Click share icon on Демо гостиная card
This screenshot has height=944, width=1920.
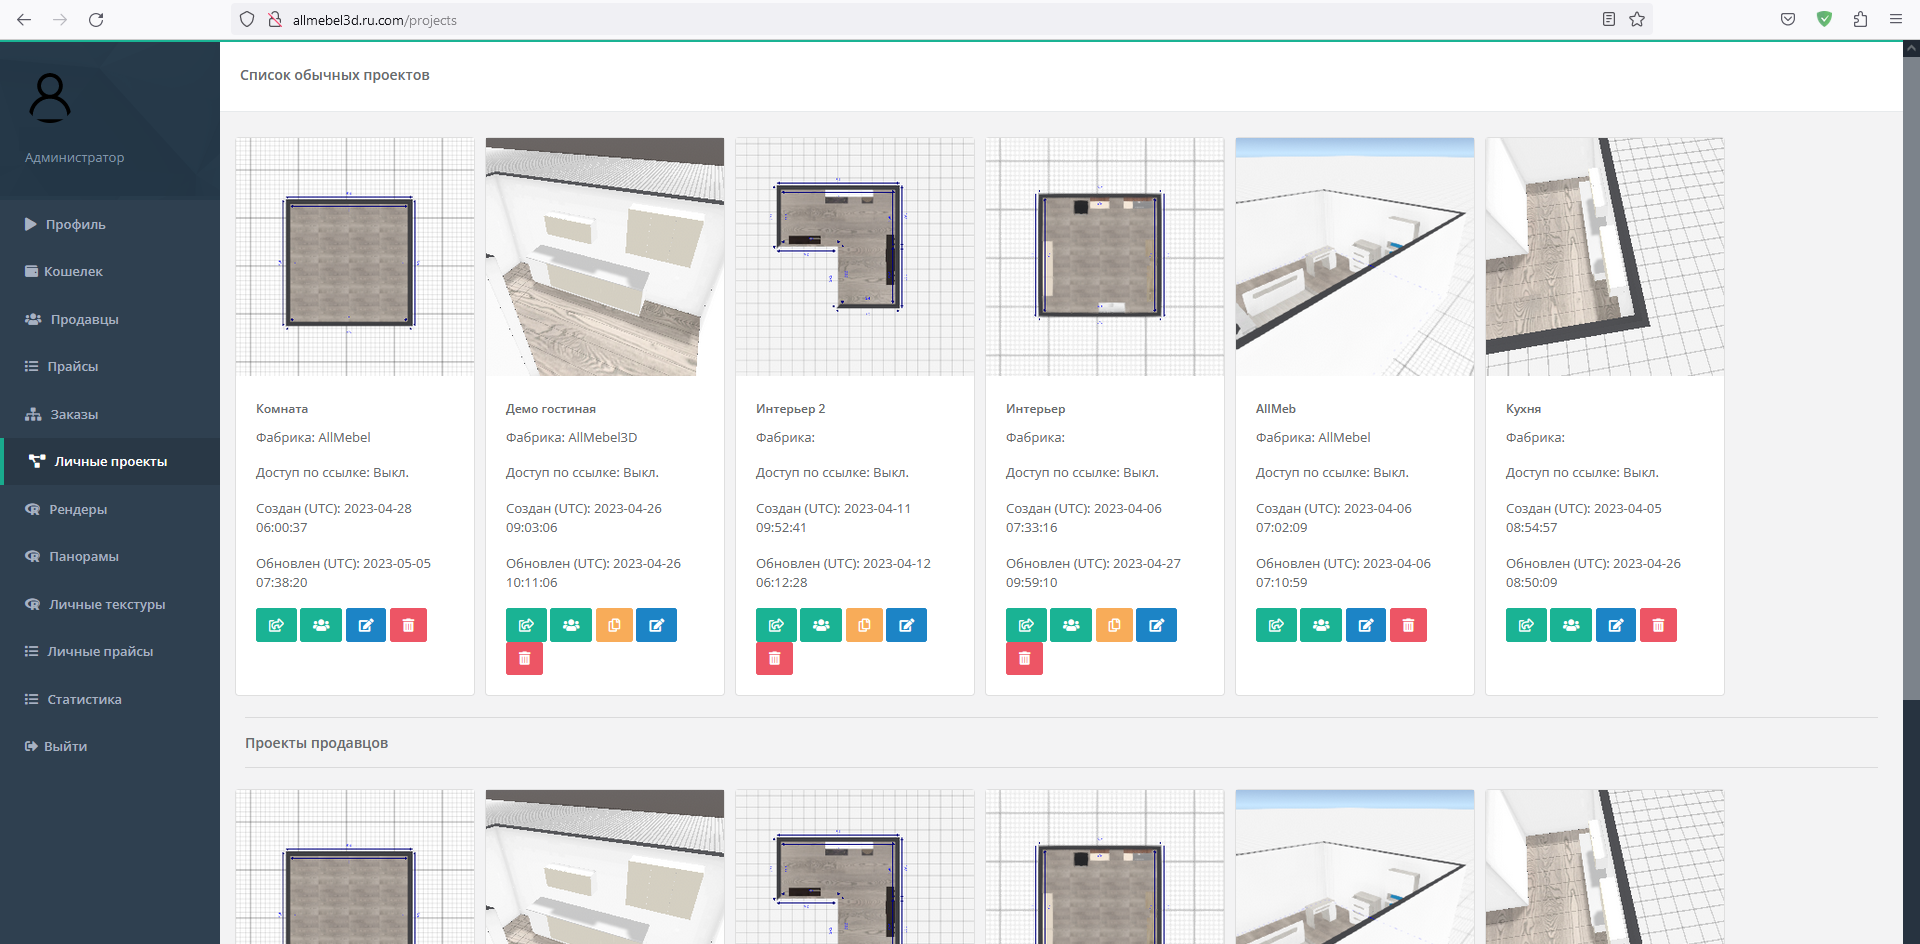tap(526, 625)
